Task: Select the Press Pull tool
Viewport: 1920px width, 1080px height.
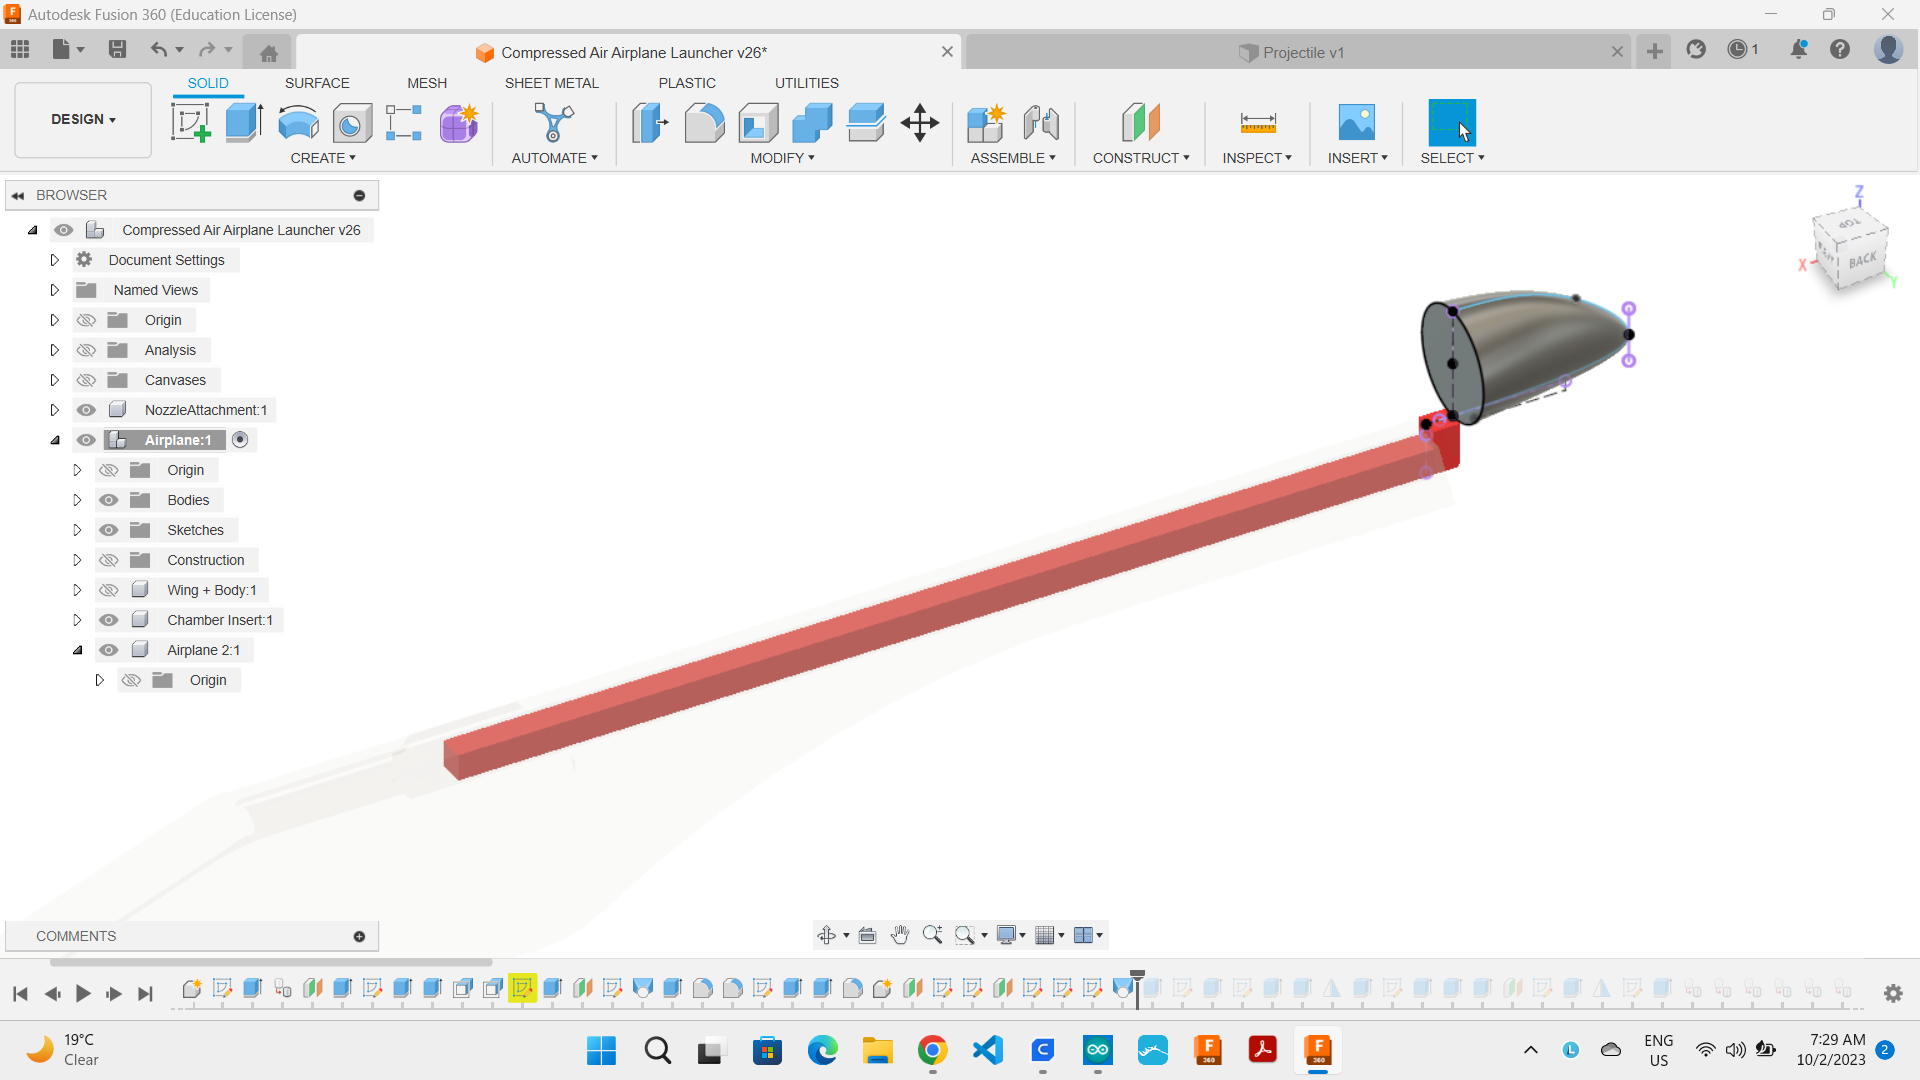Action: (650, 123)
